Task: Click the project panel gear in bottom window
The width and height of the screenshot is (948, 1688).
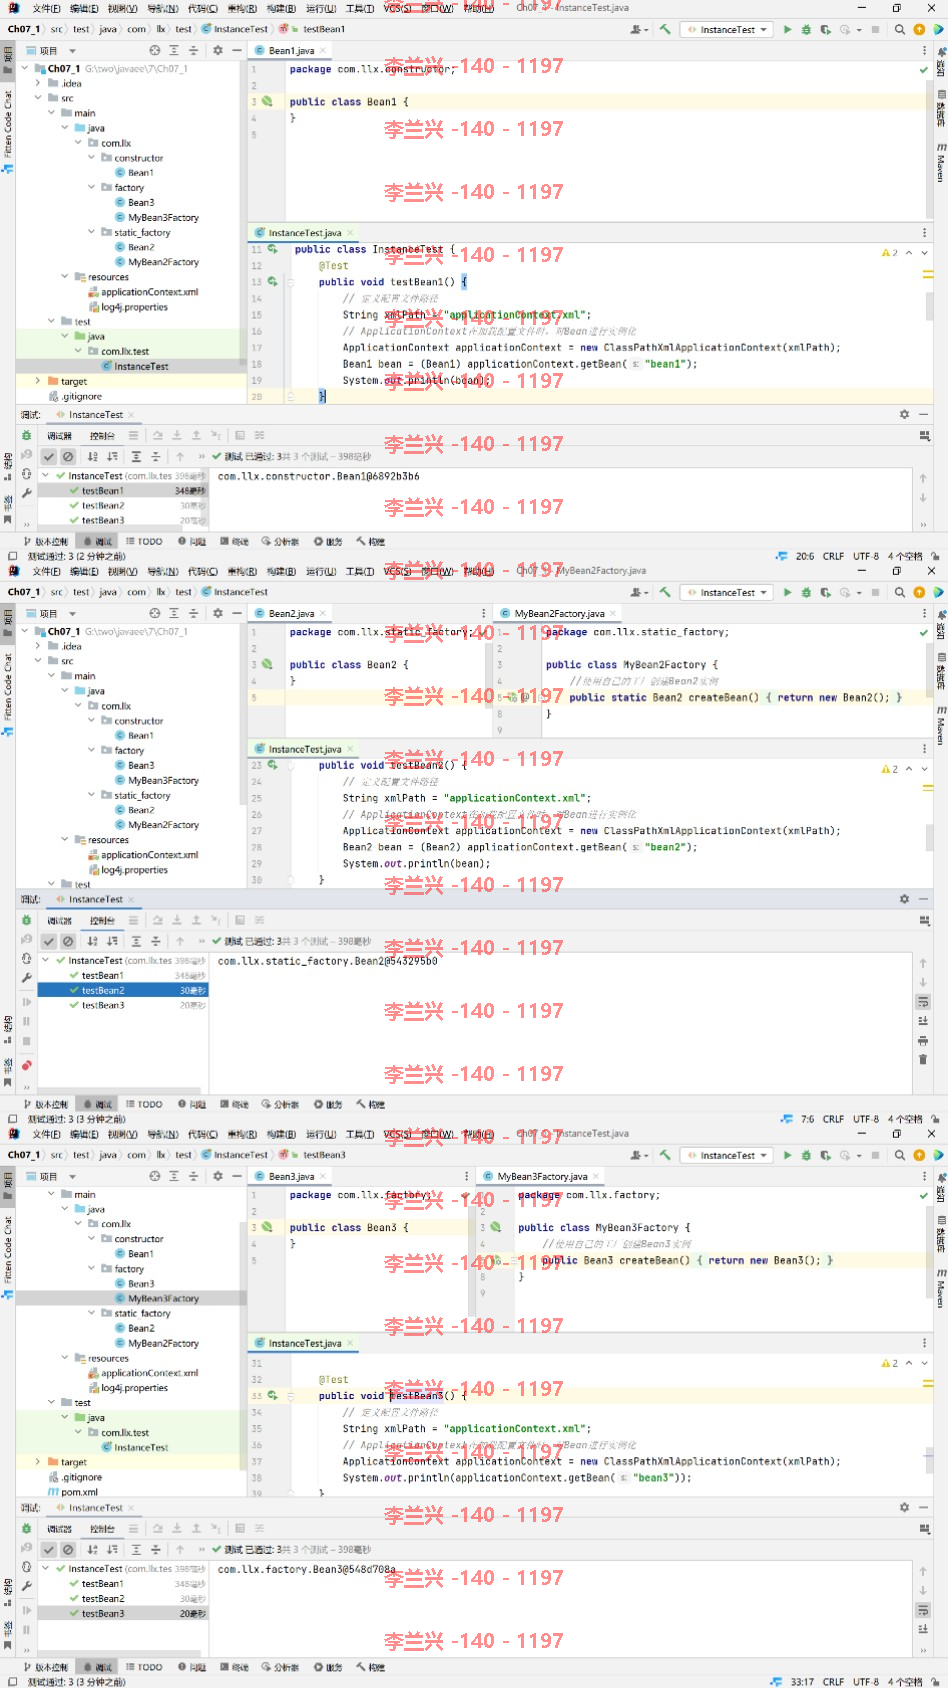Action: (x=218, y=1176)
